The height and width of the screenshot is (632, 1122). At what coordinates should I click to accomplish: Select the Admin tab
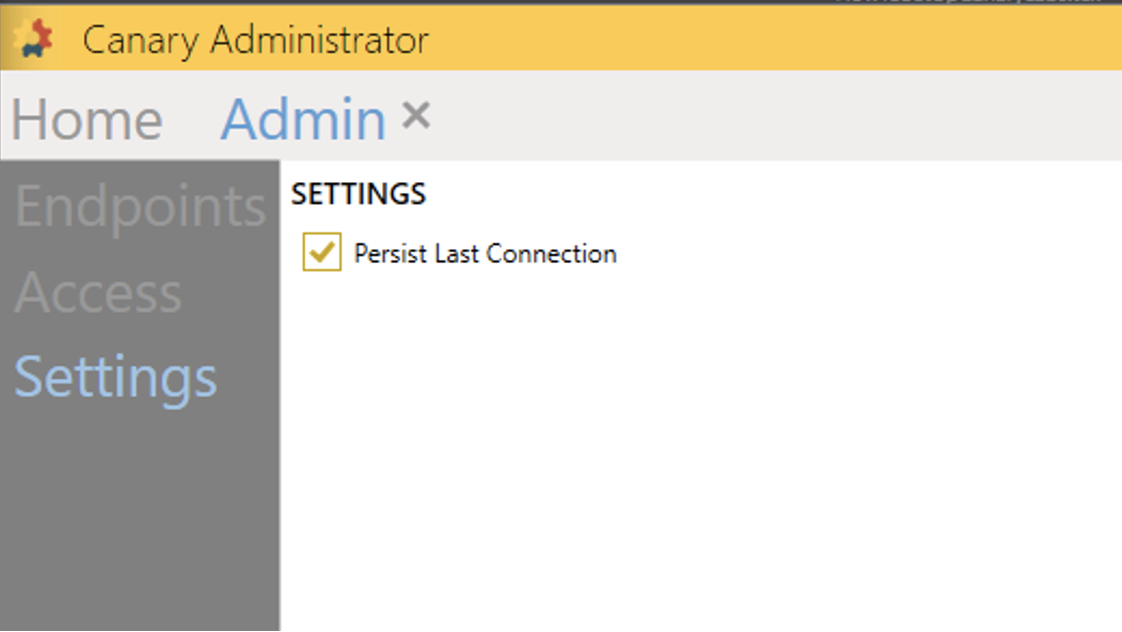(303, 120)
